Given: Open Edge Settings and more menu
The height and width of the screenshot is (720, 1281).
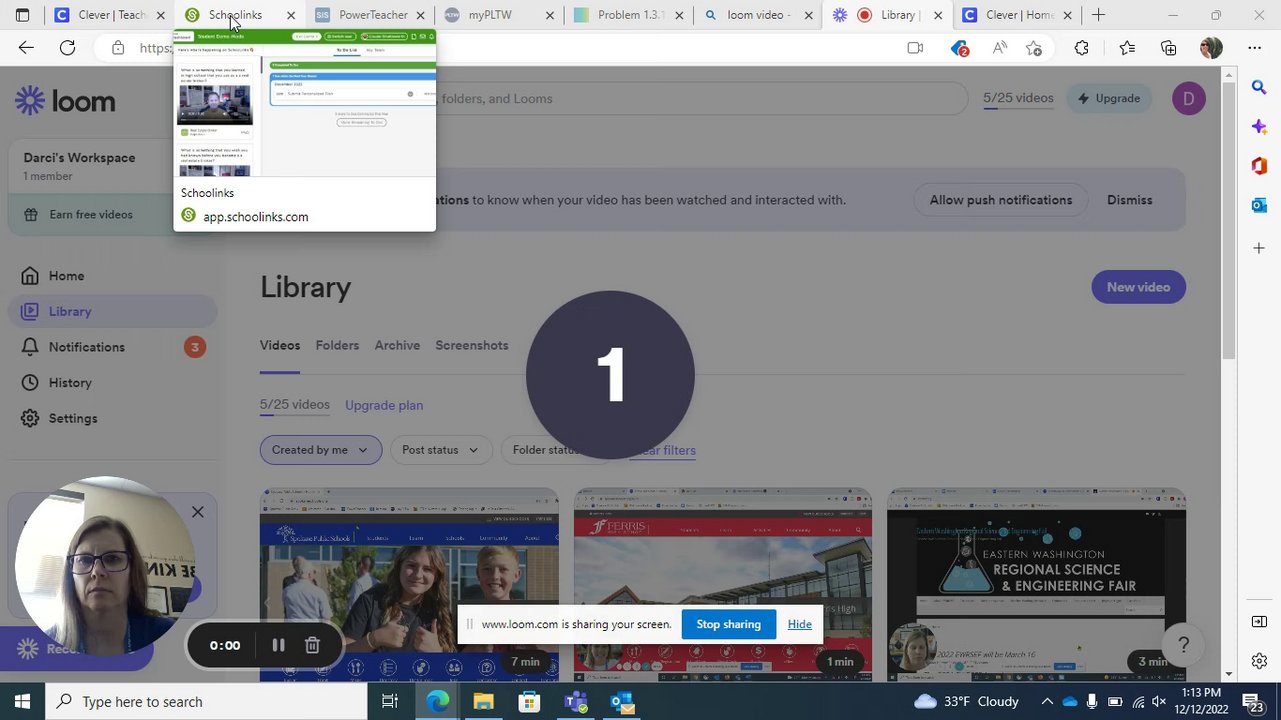Looking at the screenshot, I should (1254, 48).
